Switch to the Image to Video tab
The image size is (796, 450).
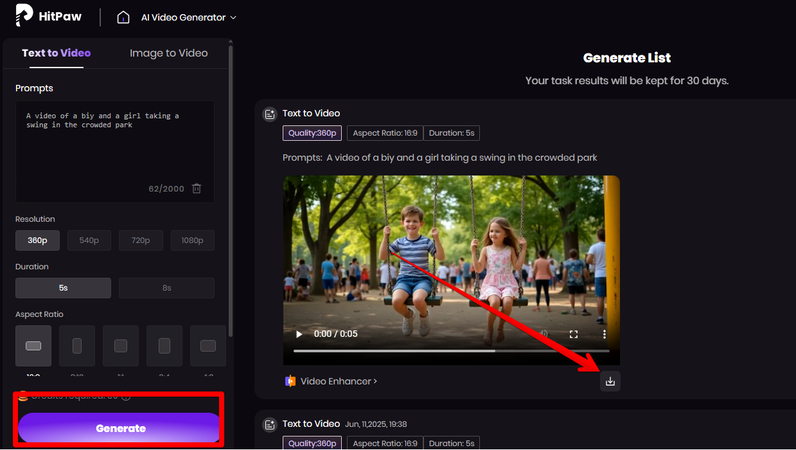(x=169, y=53)
